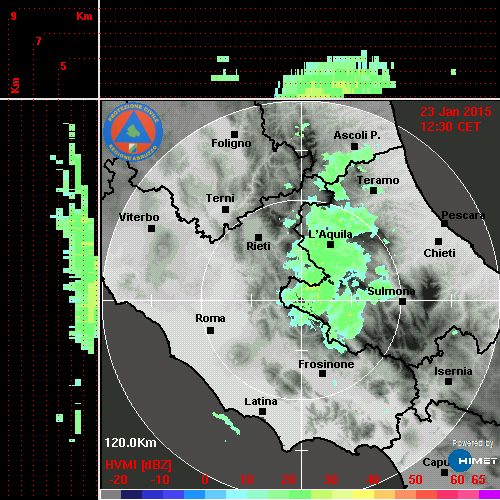Click the 23 Jan 2015 date stamp
Image resolution: width=500 pixels, height=500 pixels.
pos(456,112)
